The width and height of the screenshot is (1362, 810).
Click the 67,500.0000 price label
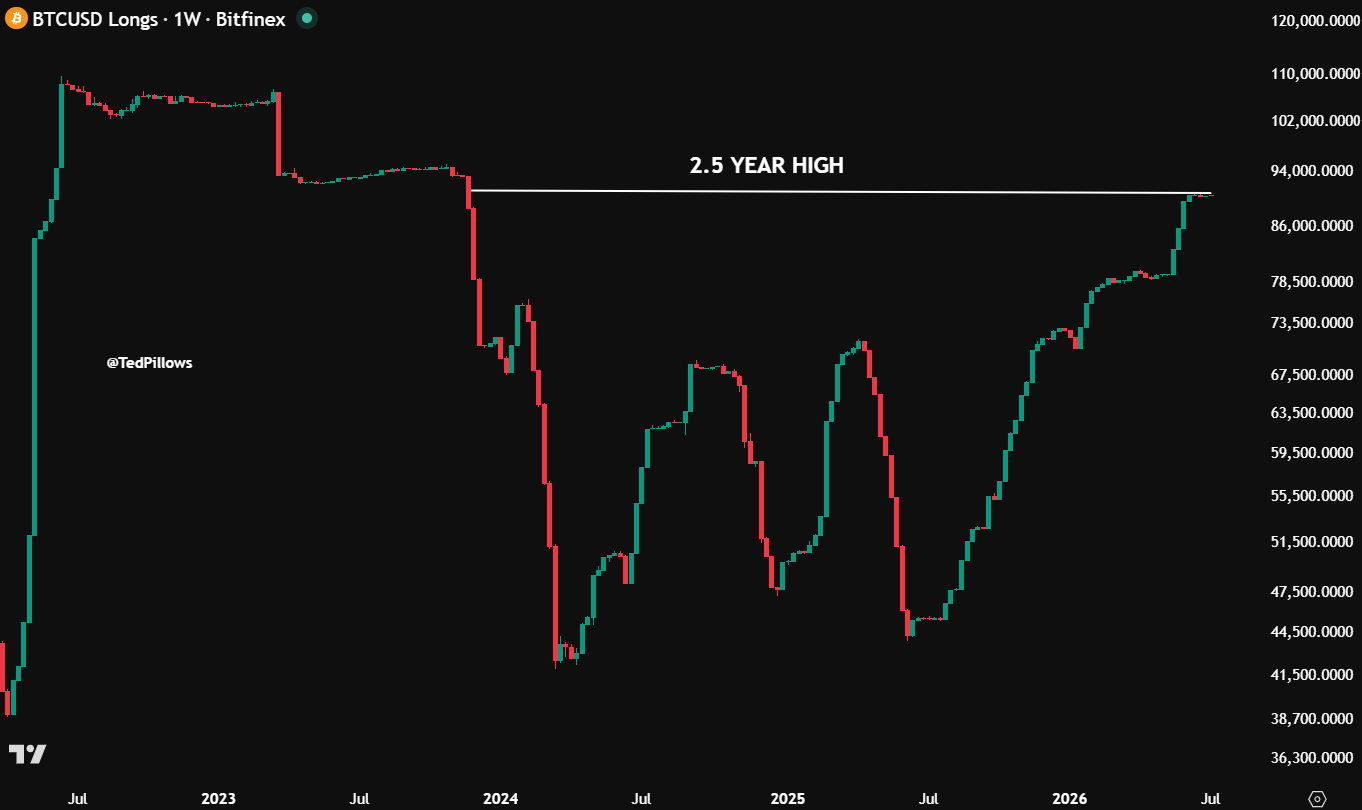(1314, 375)
